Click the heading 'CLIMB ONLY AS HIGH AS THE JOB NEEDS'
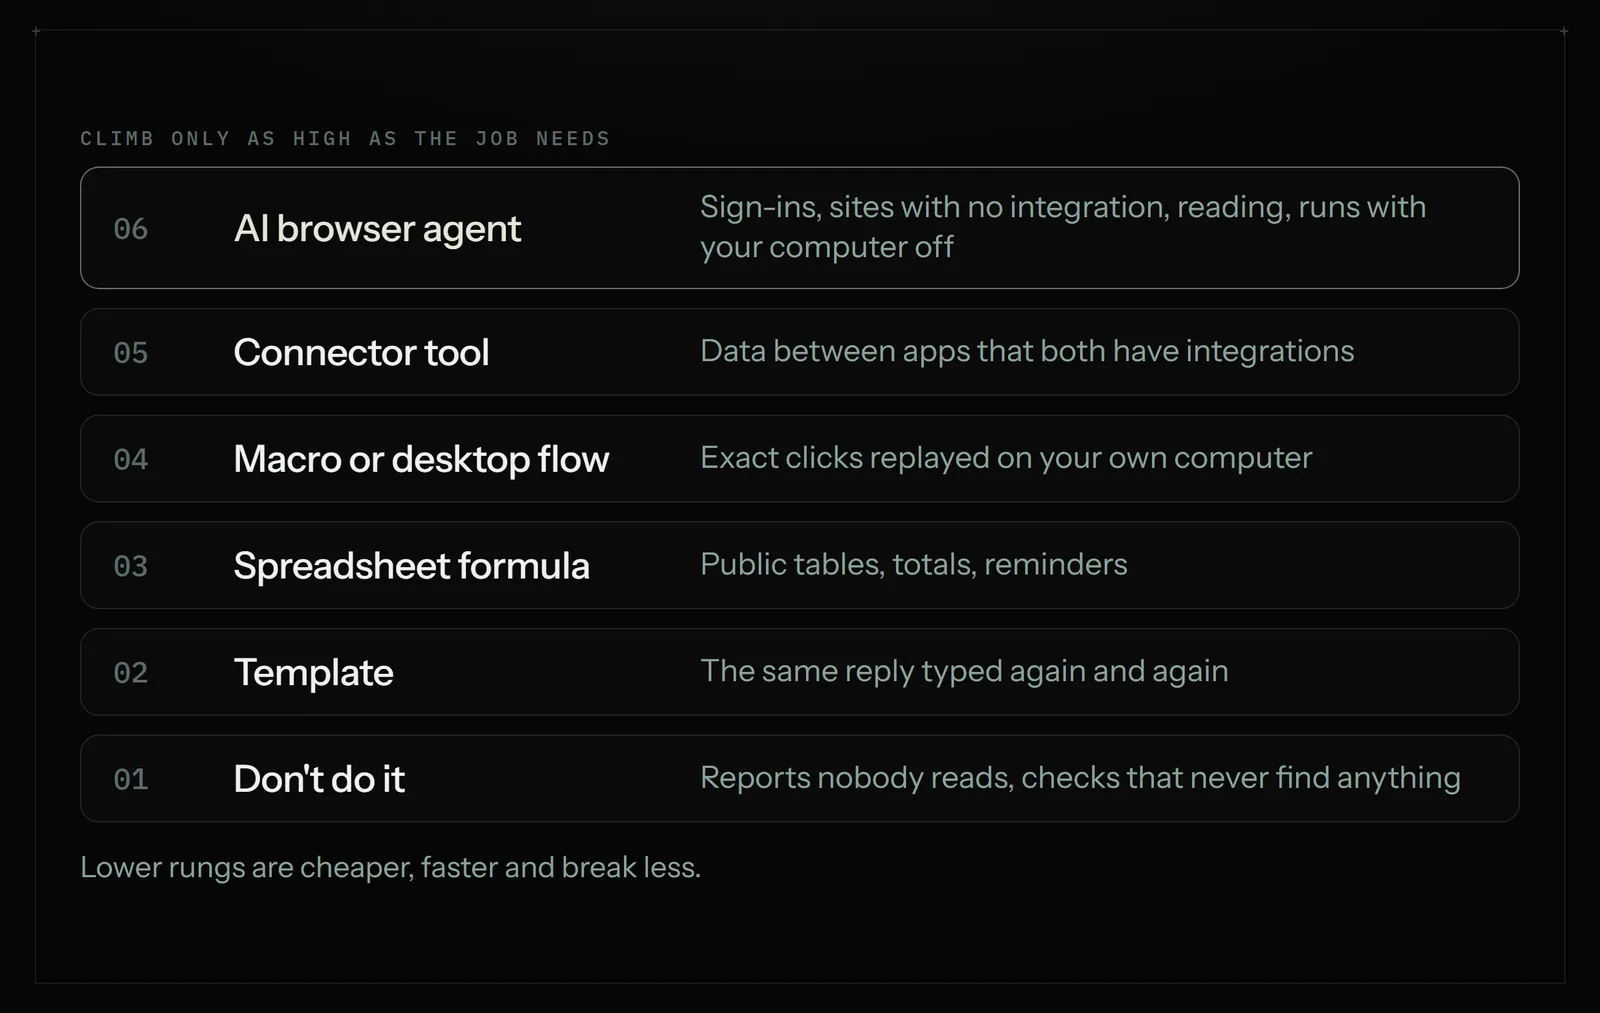Image resolution: width=1600 pixels, height=1013 pixels. pos(345,138)
